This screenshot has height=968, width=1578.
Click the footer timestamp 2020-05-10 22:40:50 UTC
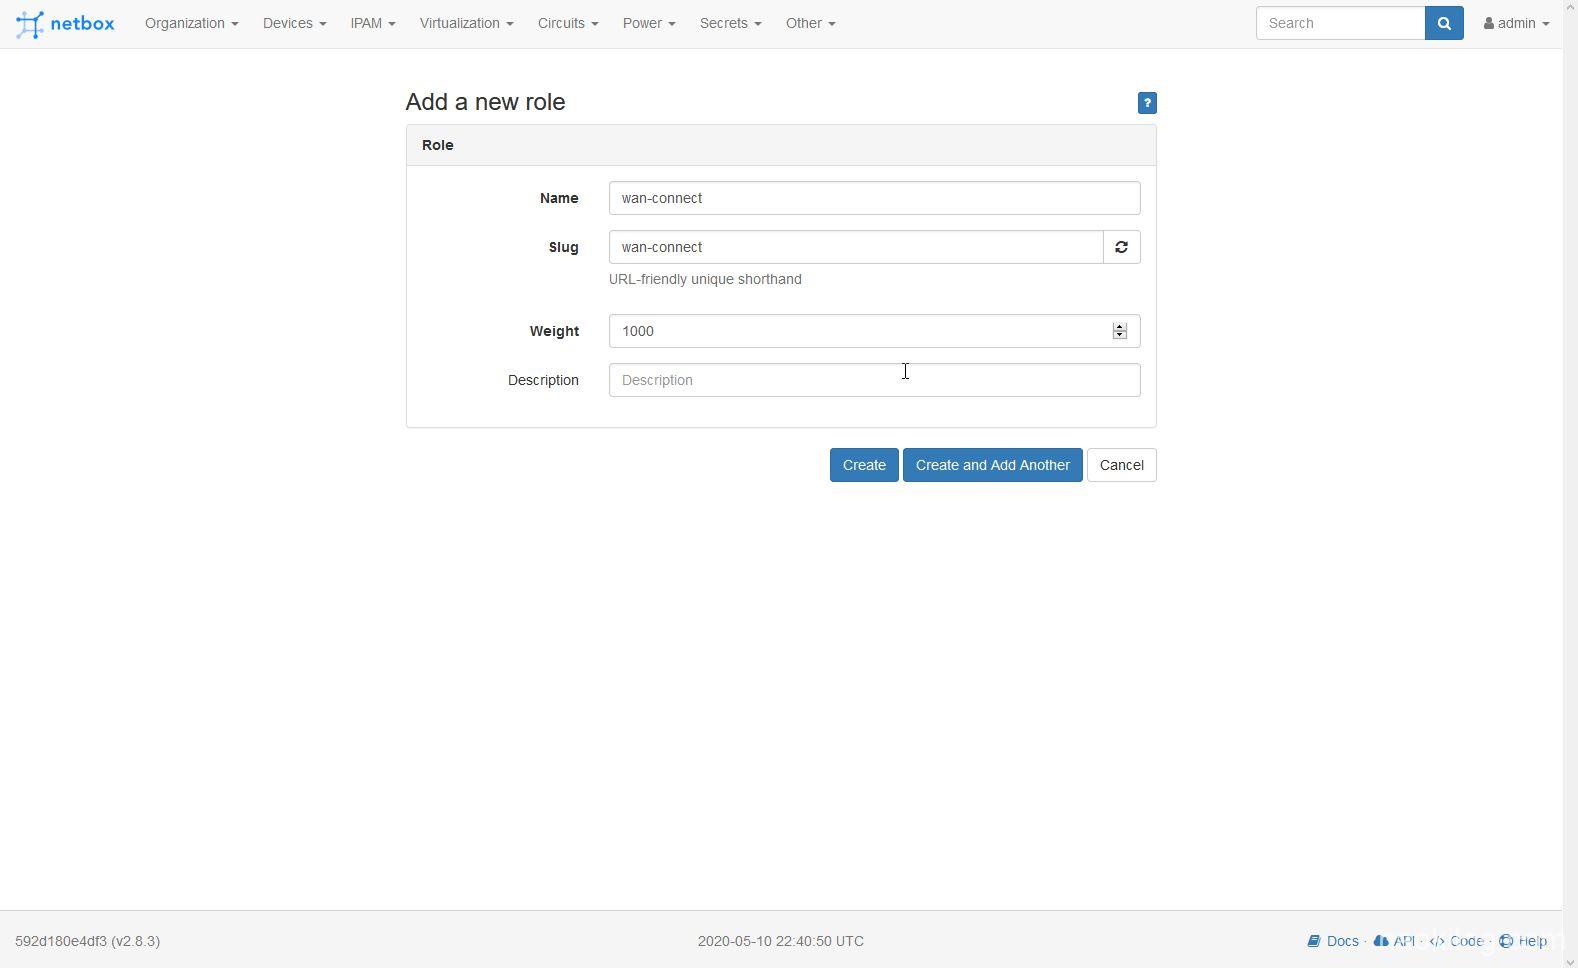click(781, 941)
